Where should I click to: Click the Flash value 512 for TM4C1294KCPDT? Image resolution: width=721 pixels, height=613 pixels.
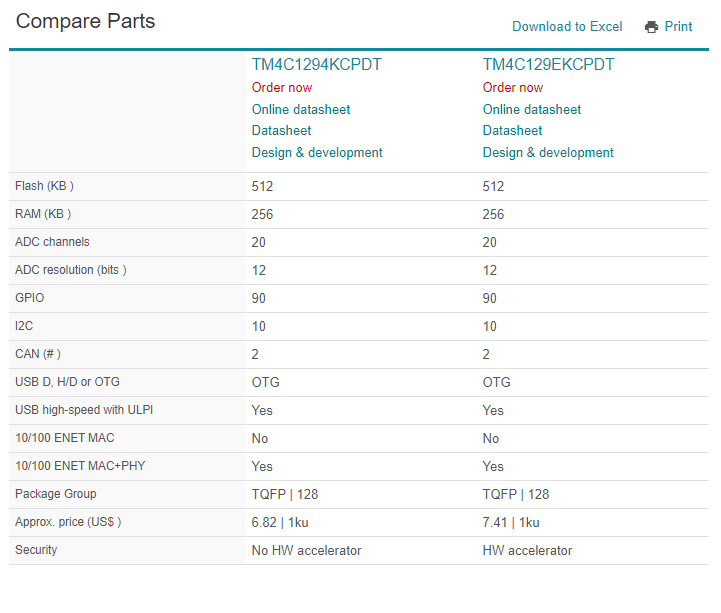262,186
